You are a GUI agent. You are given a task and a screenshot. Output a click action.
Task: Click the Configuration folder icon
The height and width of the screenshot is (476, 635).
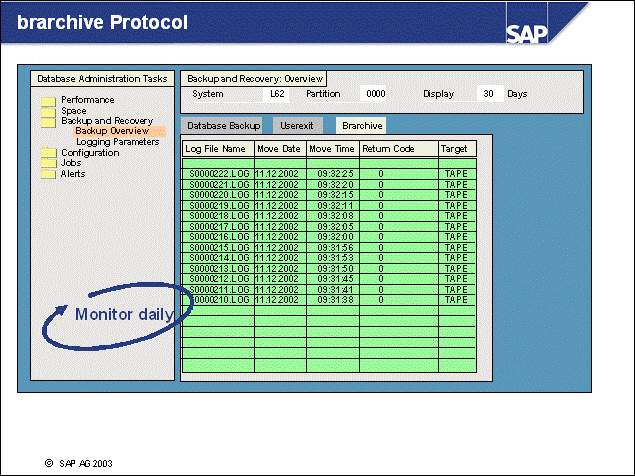pos(47,153)
